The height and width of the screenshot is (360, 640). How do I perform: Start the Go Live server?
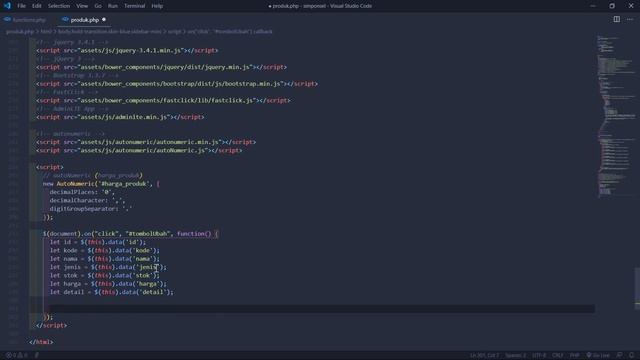(x=598, y=355)
